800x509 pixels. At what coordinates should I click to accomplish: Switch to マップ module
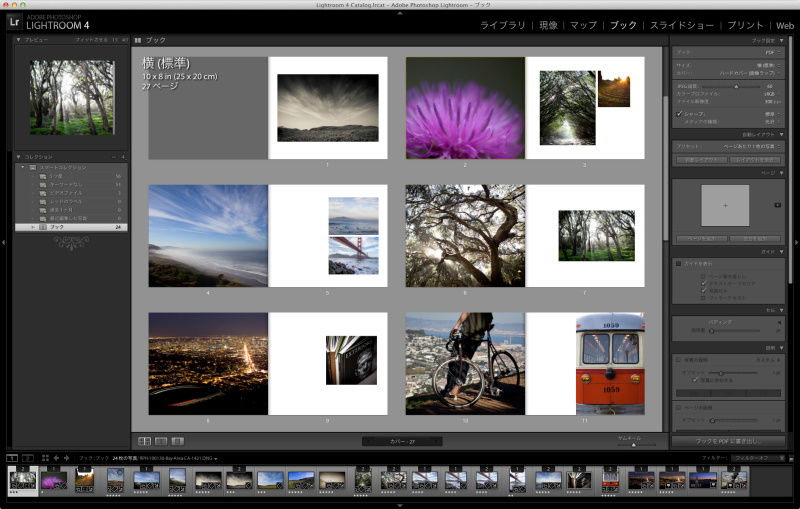(x=583, y=25)
